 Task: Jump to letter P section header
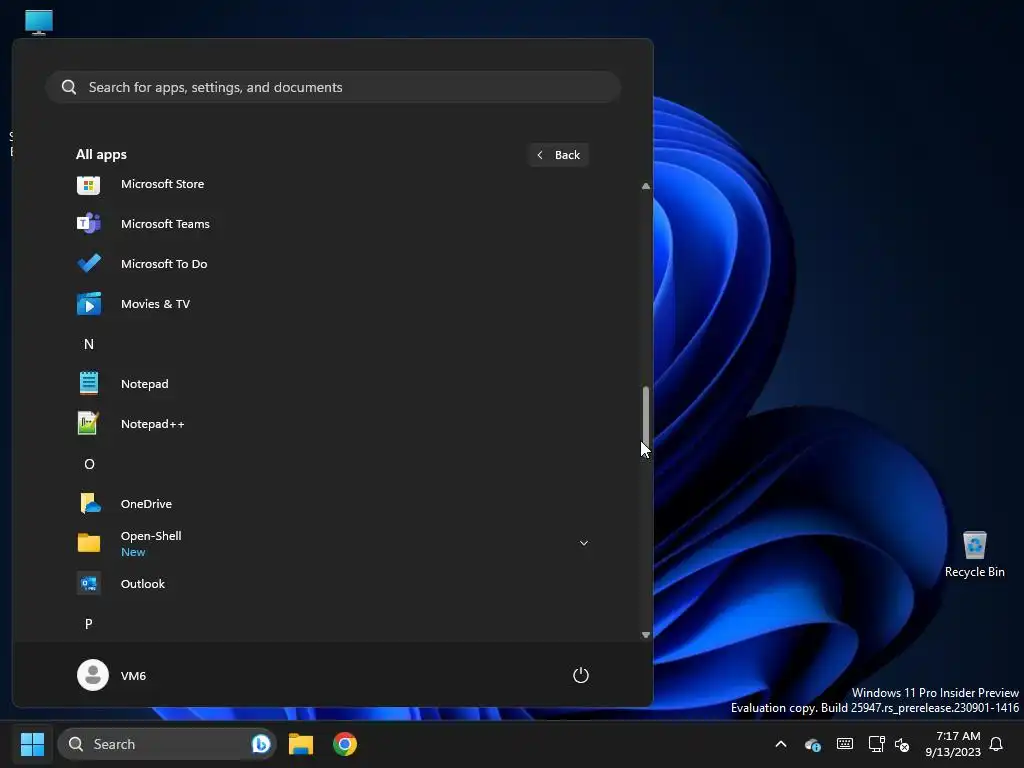89,624
